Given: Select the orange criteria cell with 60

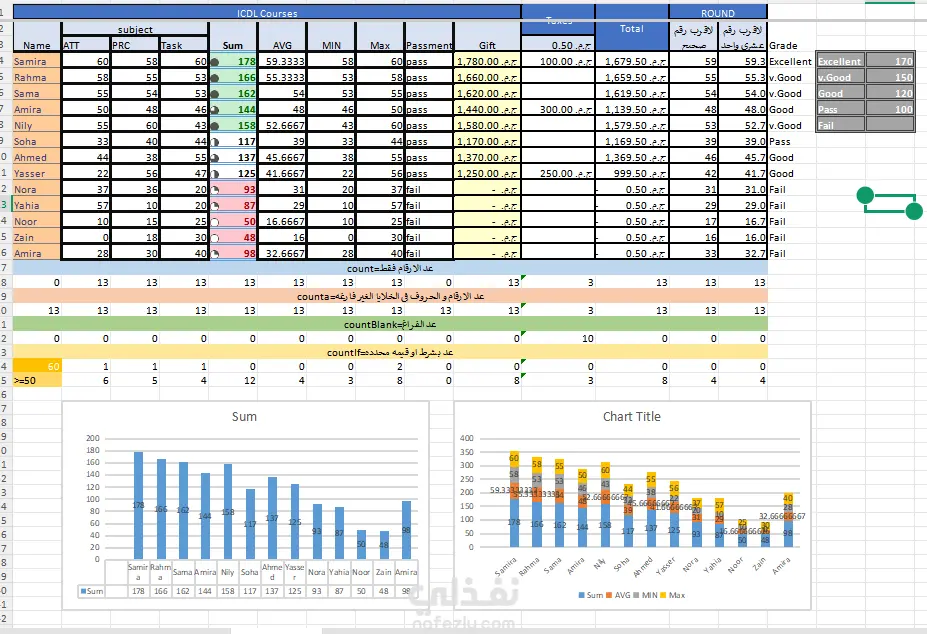Looking at the screenshot, I should click(x=37, y=366).
